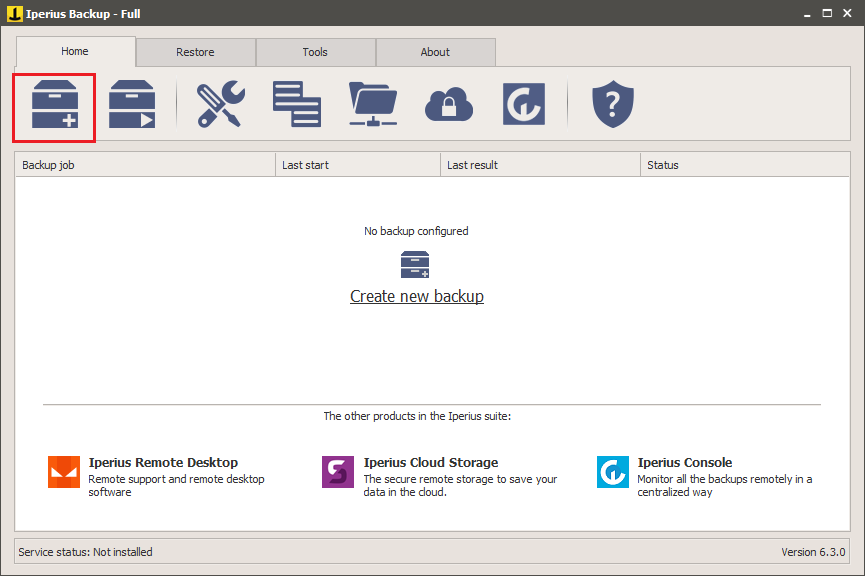Open general settings wrench and screwdriver icon
This screenshot has height=576, width=865.
tap(221, 104)
